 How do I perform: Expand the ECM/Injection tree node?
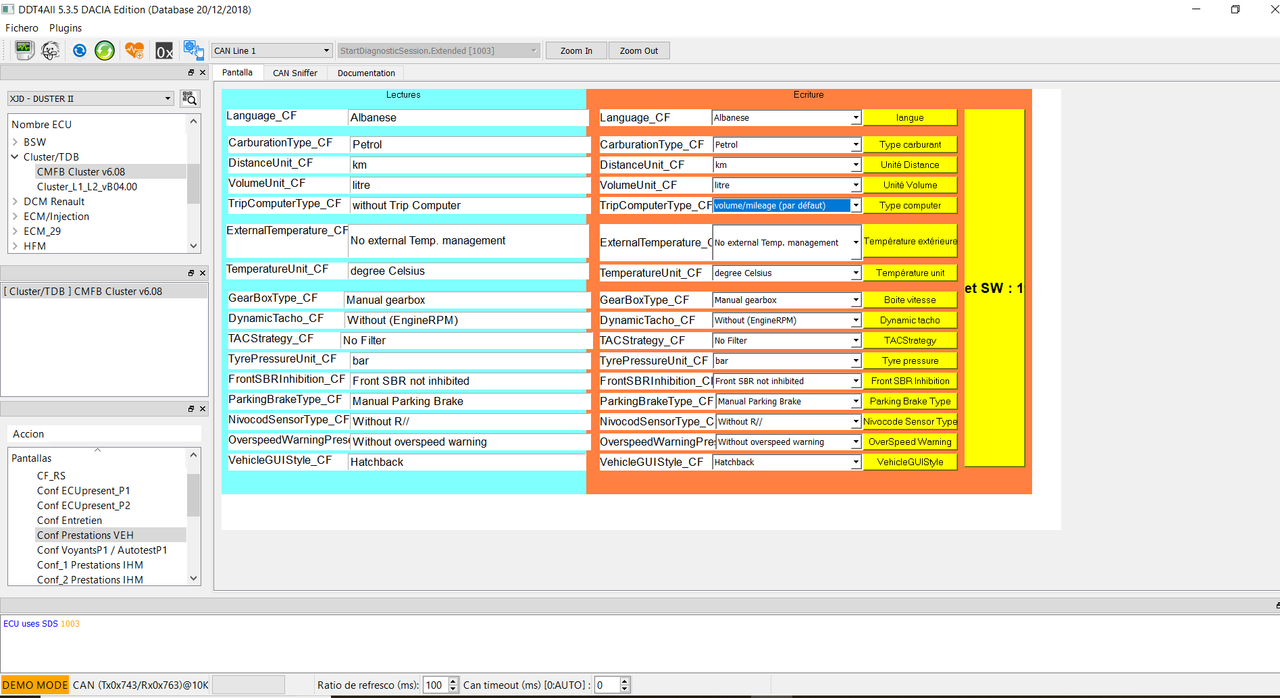point(15,216)
